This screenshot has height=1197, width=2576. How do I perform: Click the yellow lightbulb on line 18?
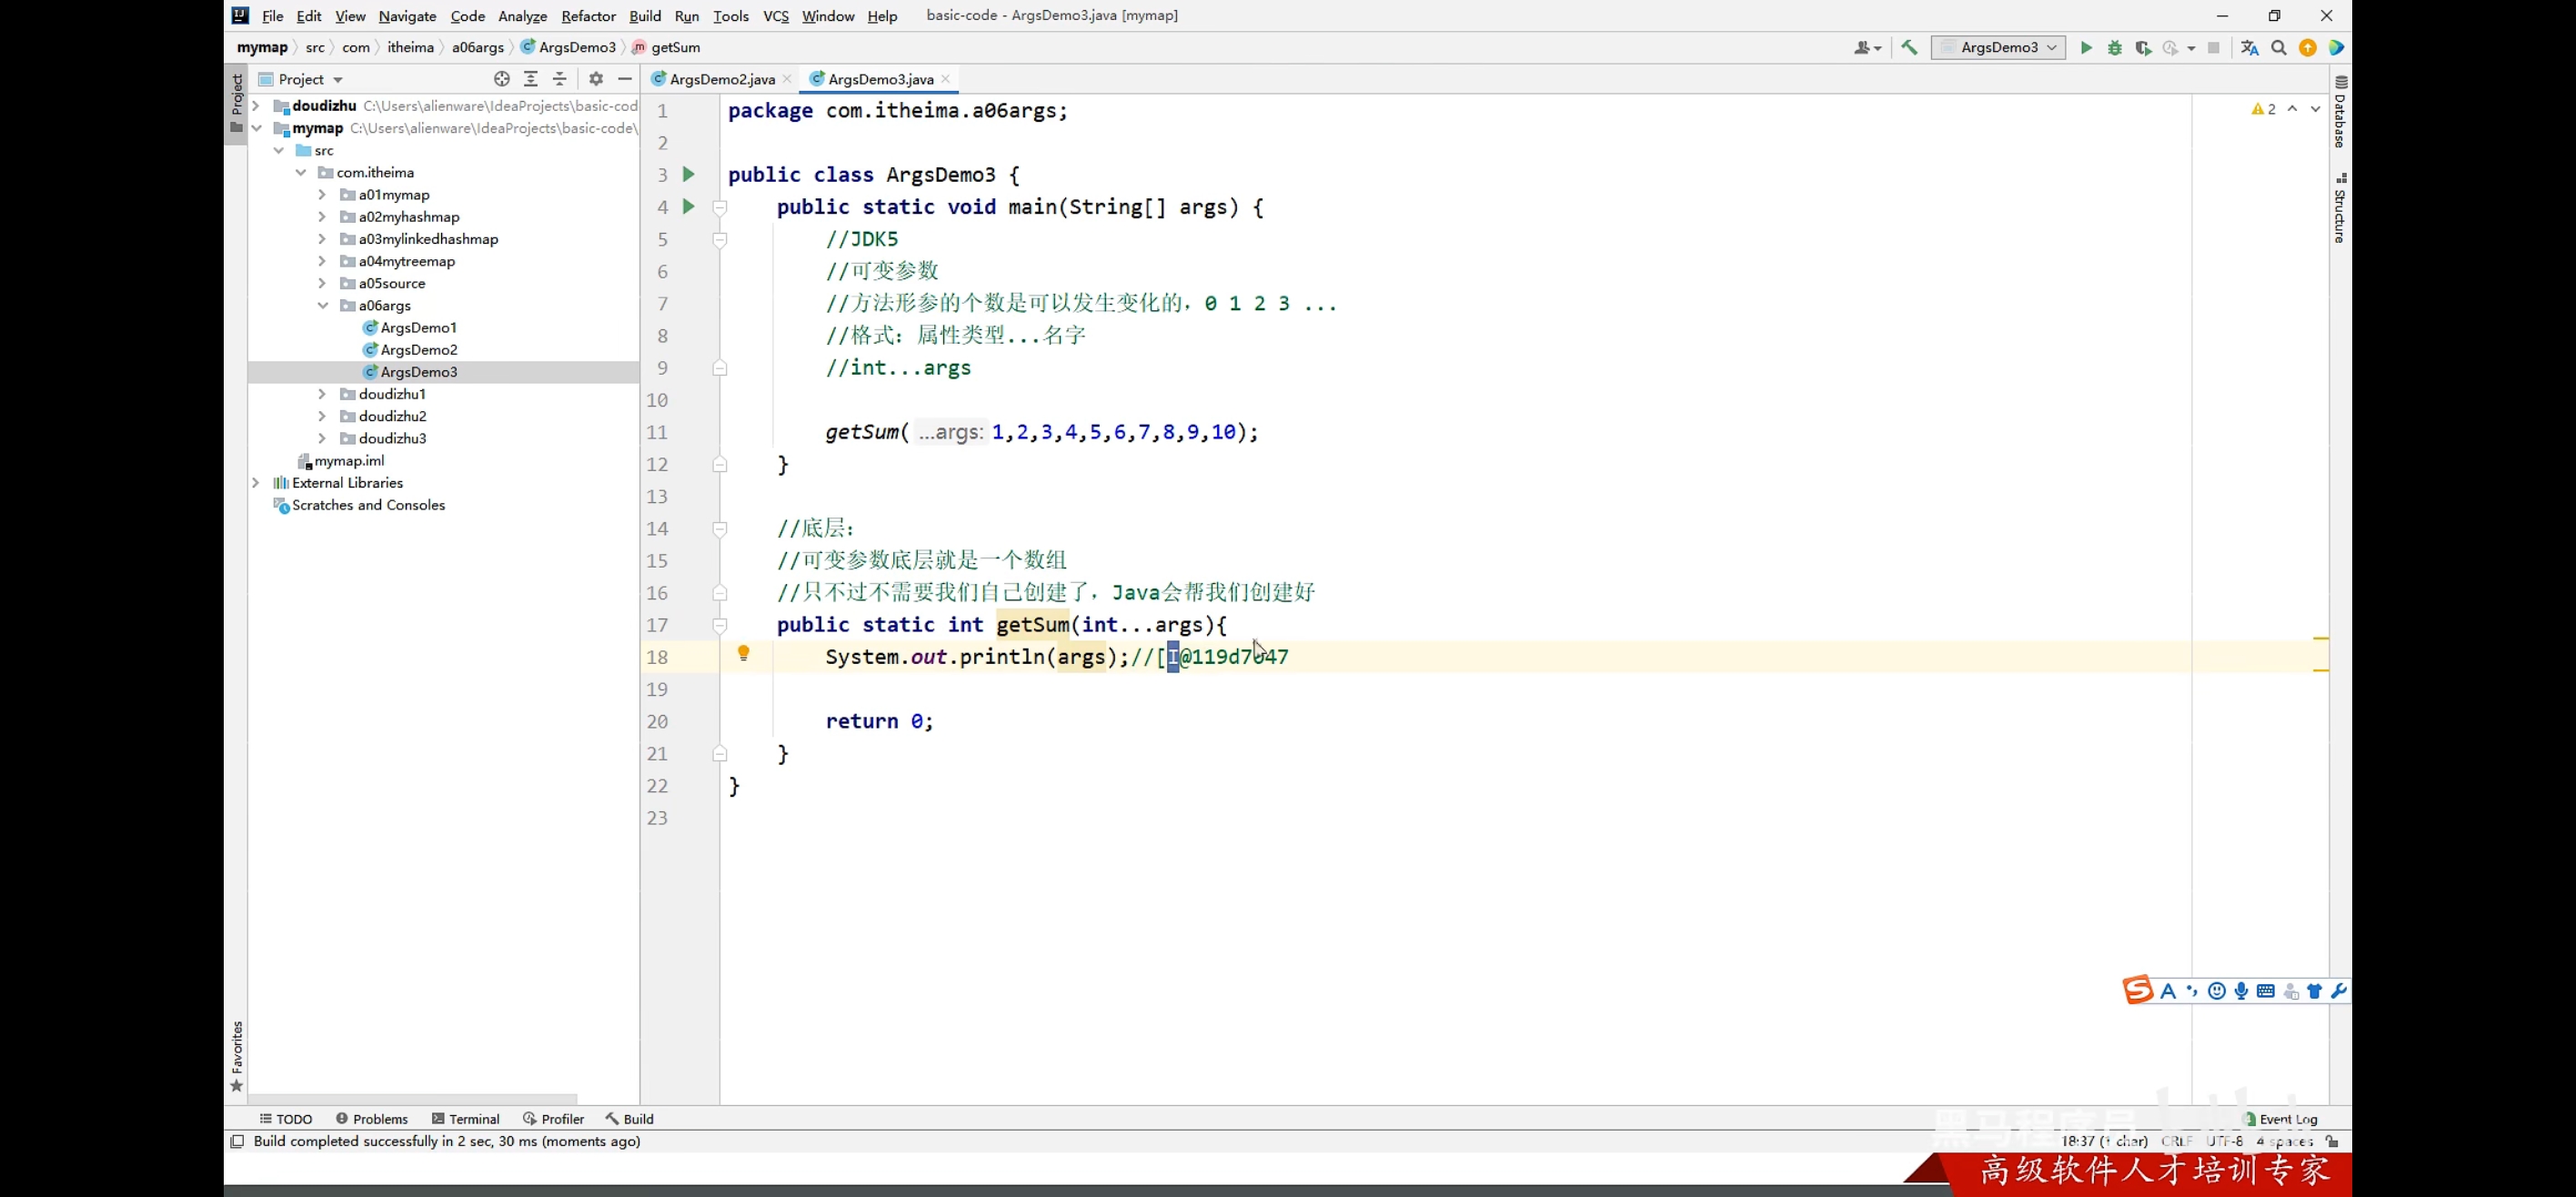pos(743,653)
